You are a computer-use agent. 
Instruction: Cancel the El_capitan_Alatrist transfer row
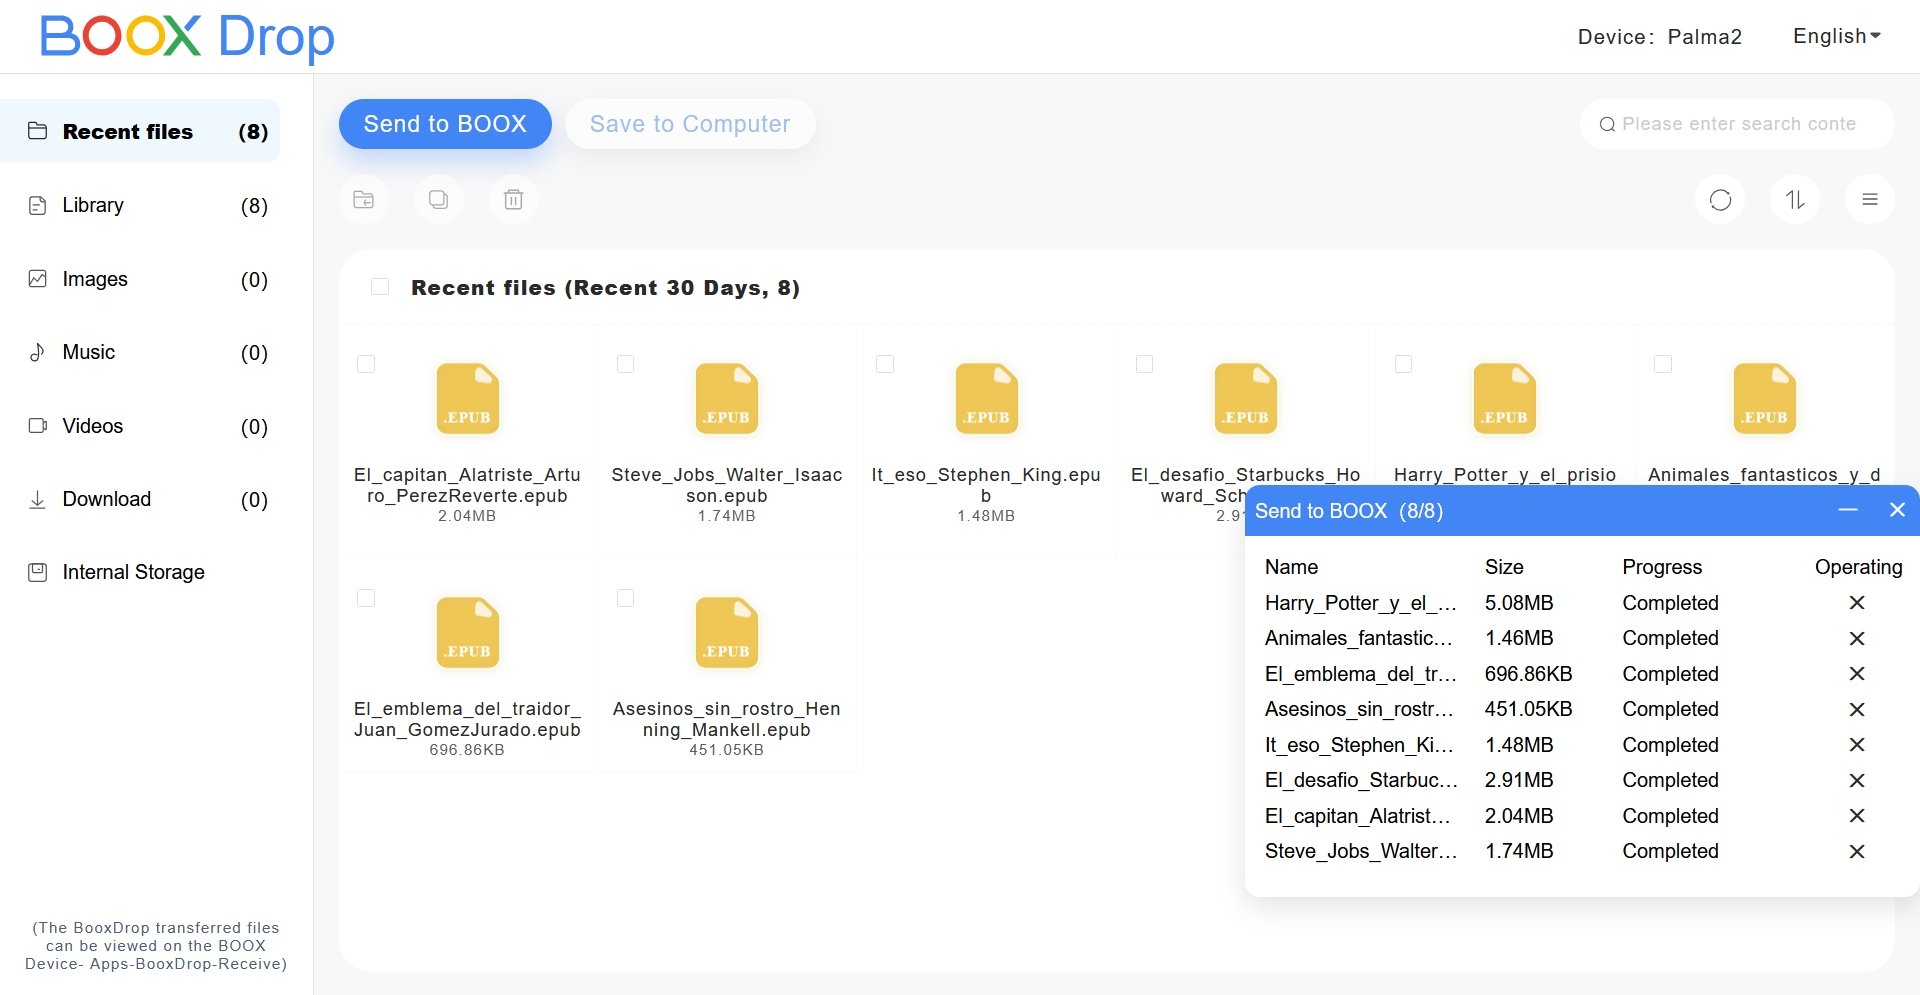click(x=1857, y=816)
